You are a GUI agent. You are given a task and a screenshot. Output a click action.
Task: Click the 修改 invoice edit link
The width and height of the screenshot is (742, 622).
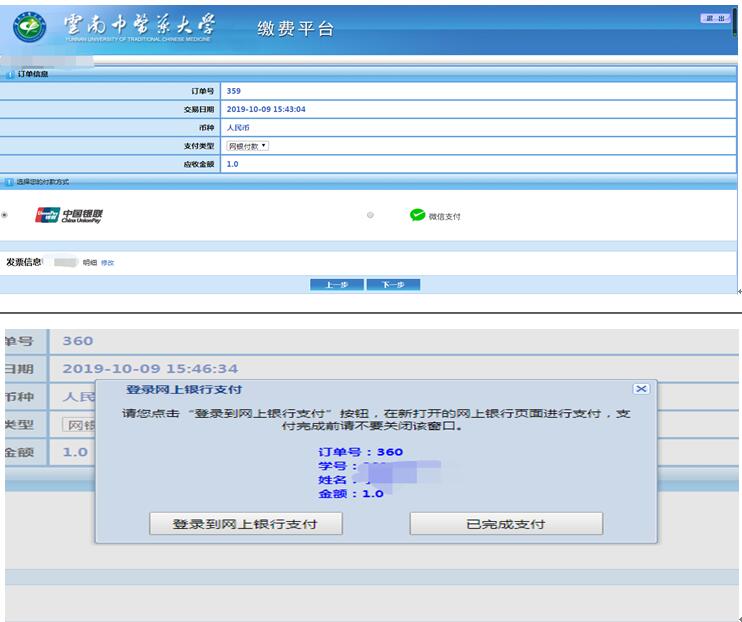pos(107,262)
